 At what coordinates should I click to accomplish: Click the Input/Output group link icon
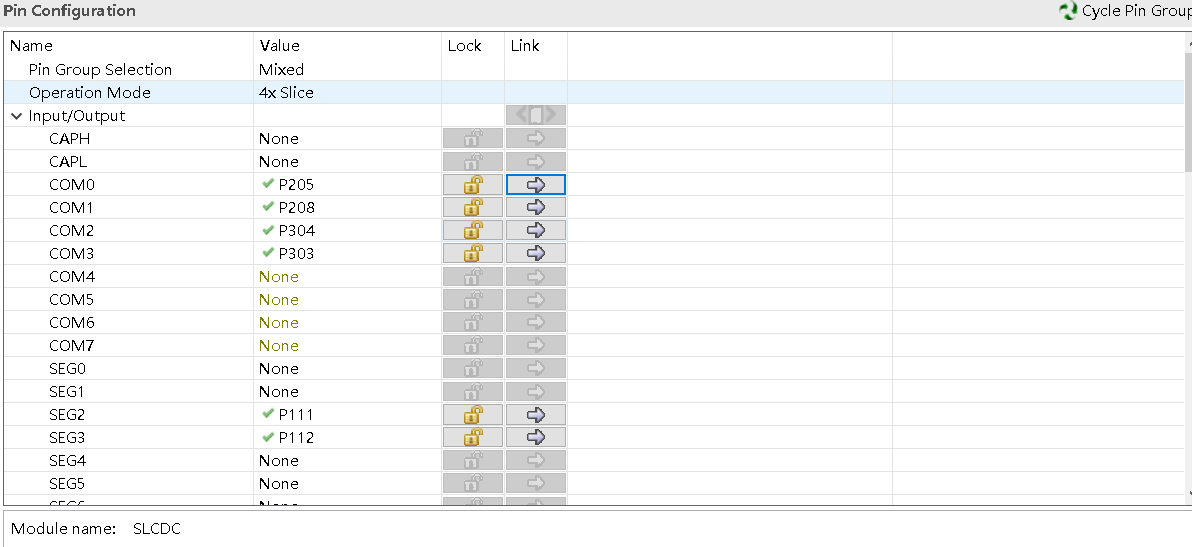536,115
